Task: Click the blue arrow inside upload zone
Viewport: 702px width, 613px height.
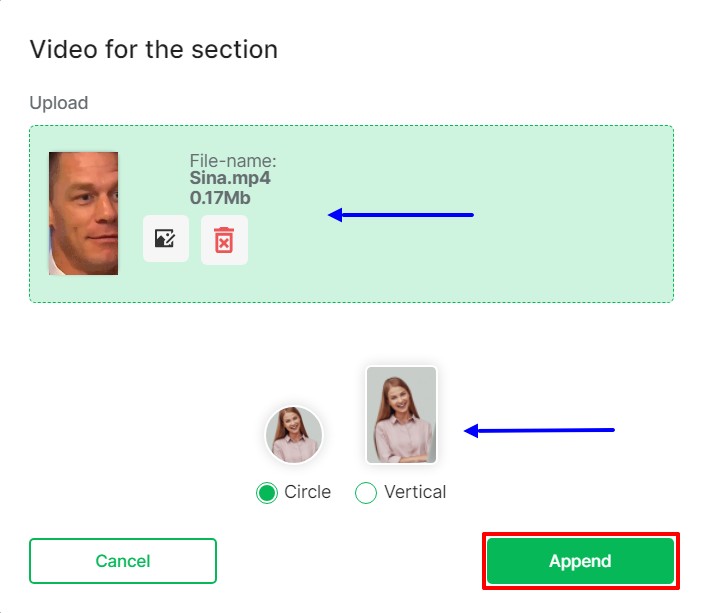Action: (x=400, y=214)
